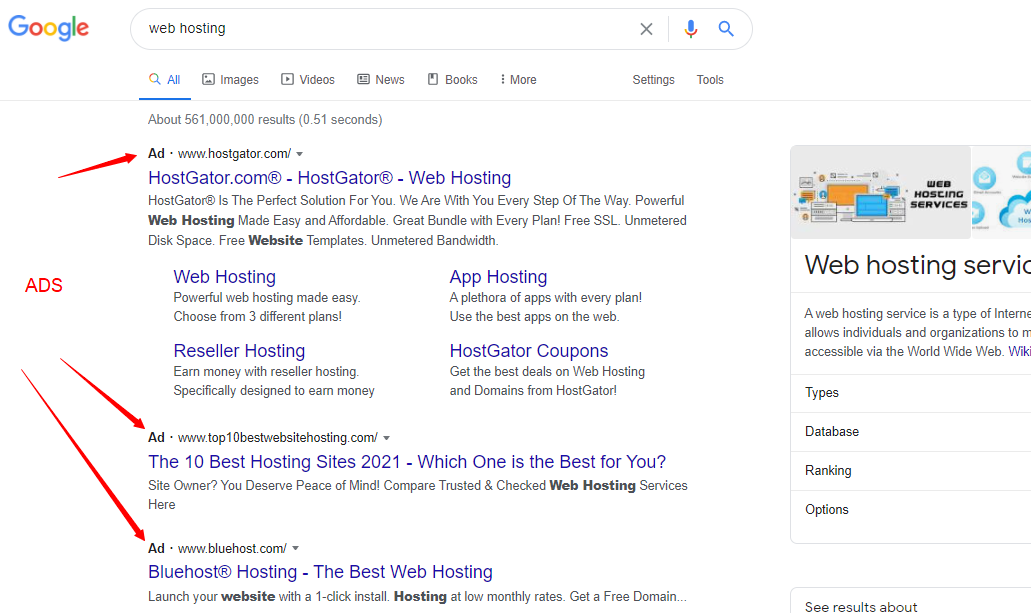Open search Tools
Screen dimensions: 1031x613
coord(710,80)
